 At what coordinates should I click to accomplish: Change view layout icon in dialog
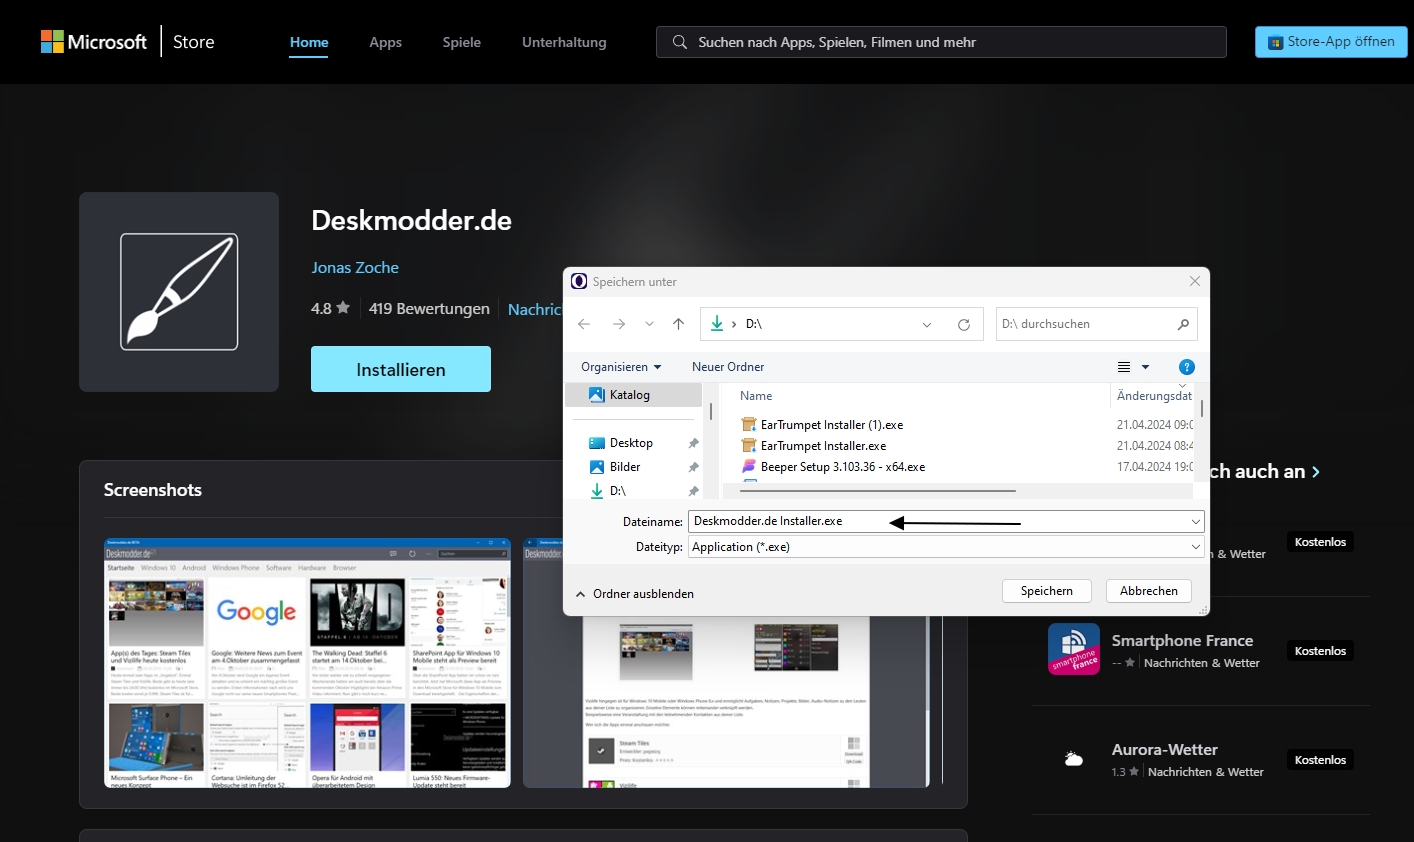[x=1124, y=367]
